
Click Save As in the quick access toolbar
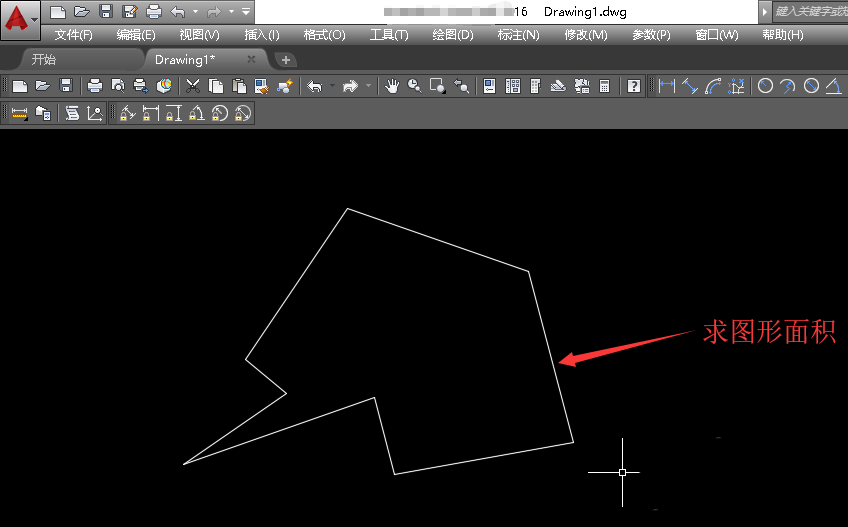[x=130, y=11]
